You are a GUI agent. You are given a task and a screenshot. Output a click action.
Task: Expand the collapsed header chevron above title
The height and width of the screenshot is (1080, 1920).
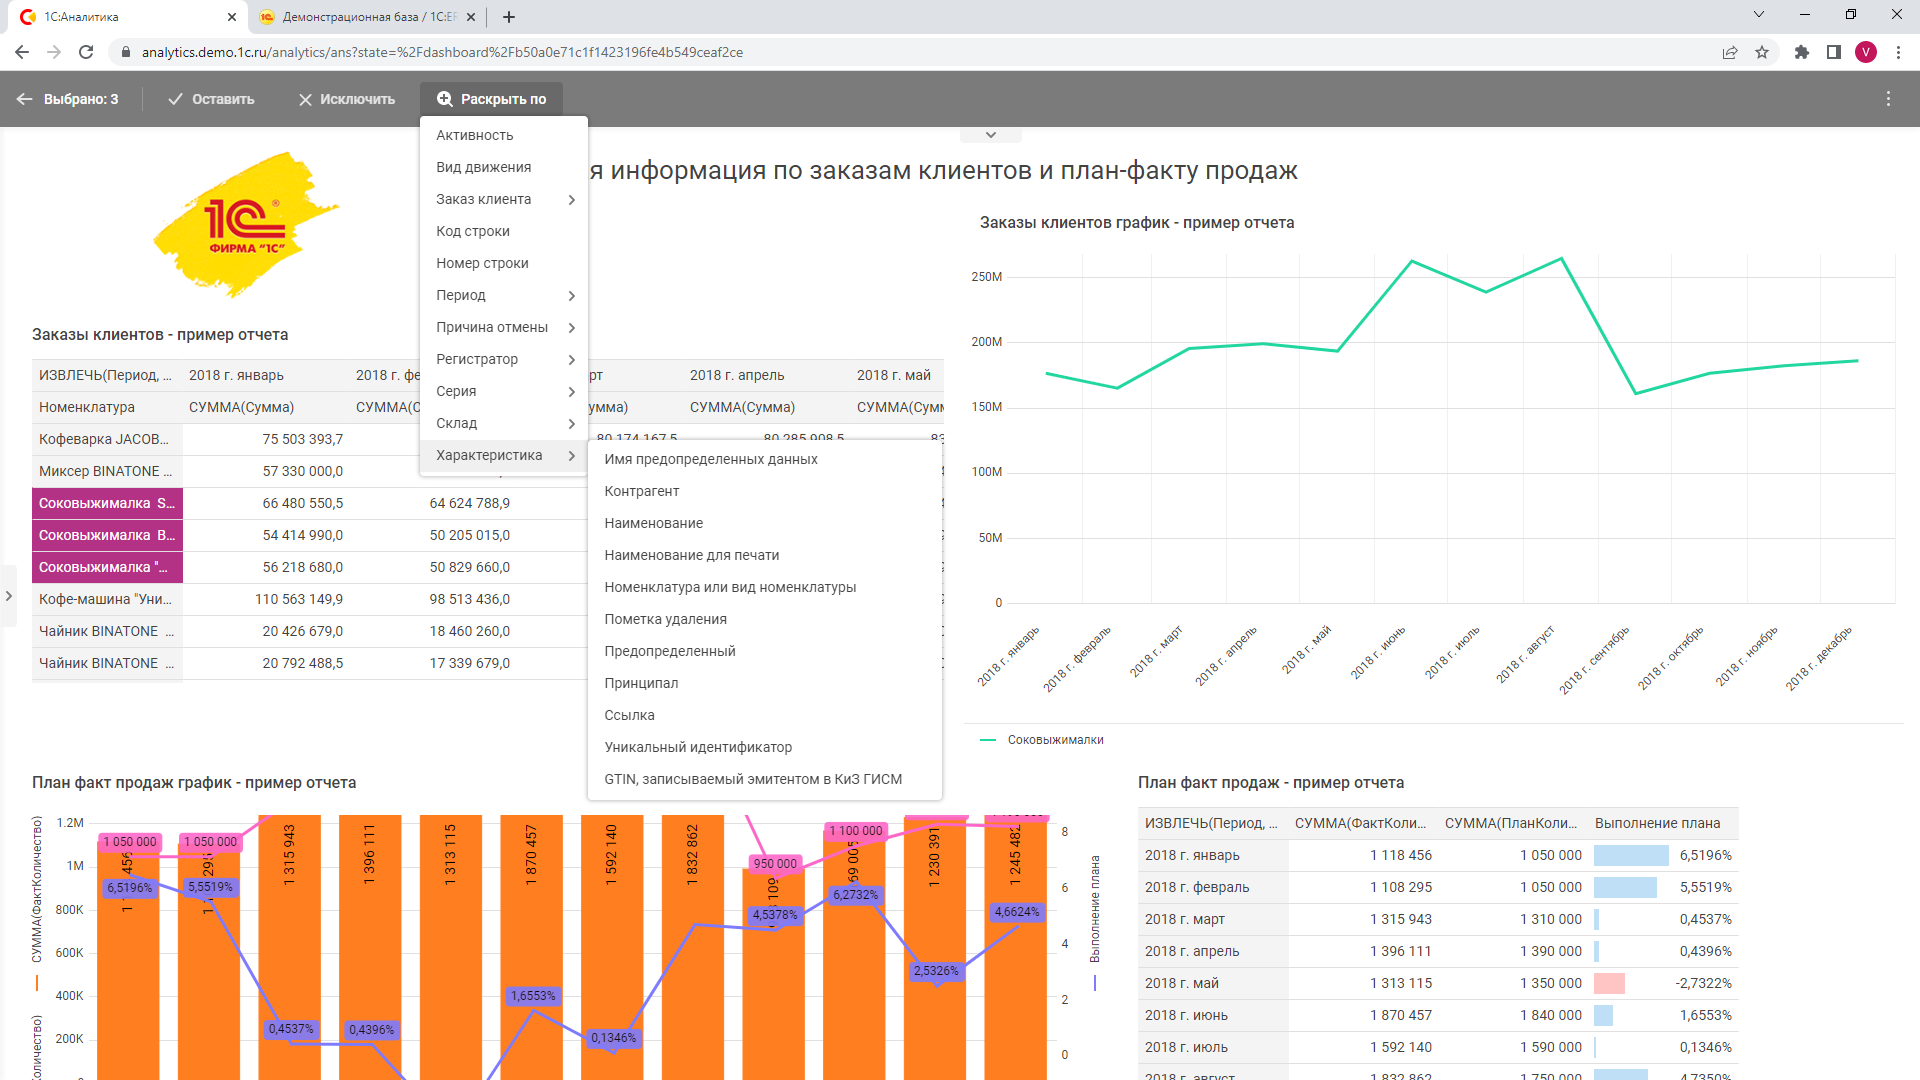coord(991,135)
